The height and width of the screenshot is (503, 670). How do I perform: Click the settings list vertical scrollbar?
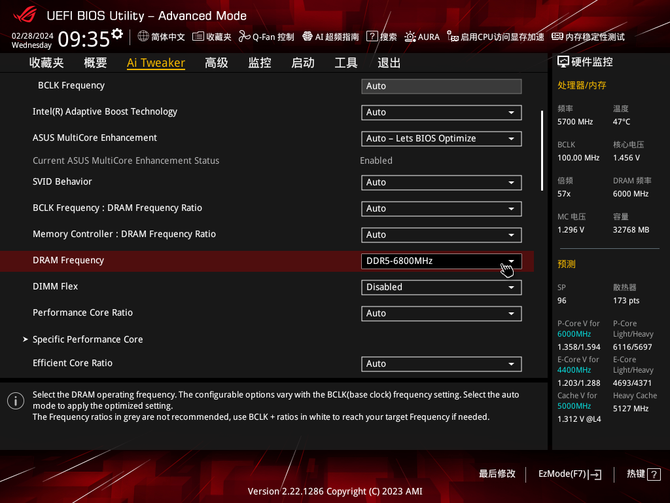(x=543, y=150)
